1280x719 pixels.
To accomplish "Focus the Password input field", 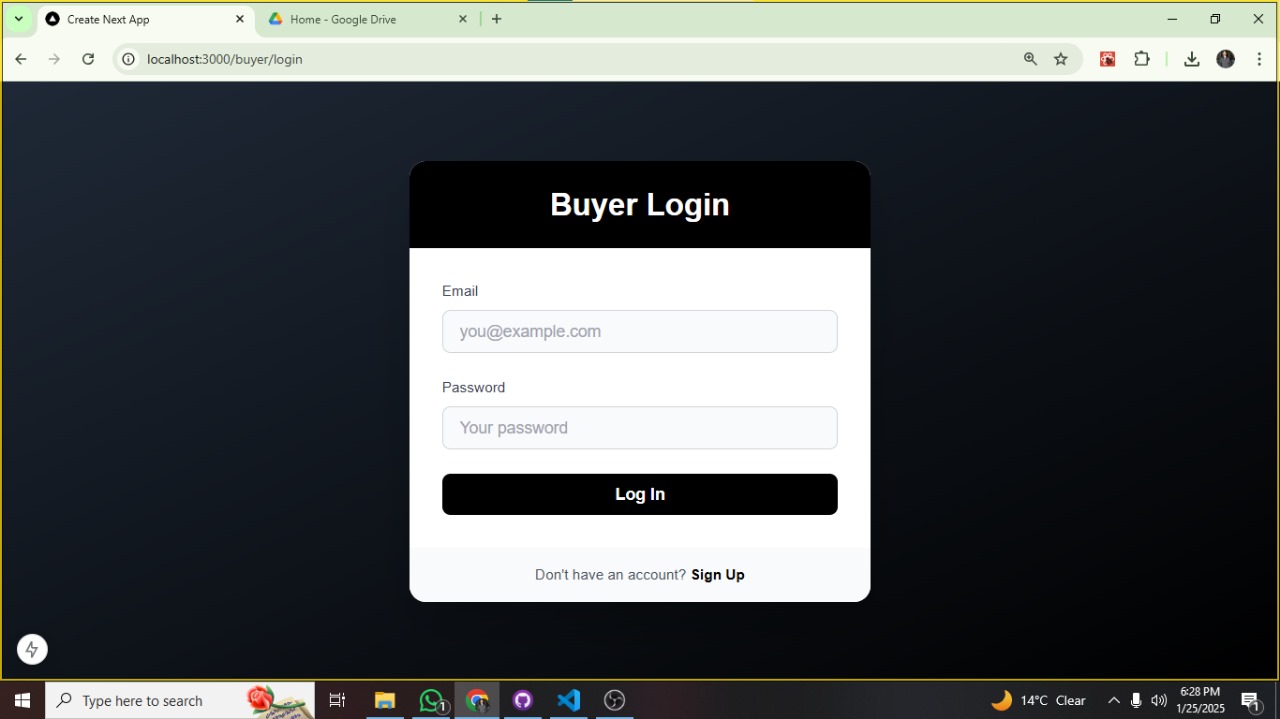I will click(640, 428).
